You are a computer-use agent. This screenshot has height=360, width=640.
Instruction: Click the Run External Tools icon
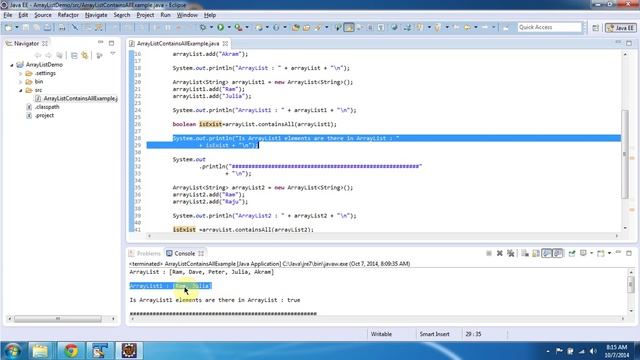click(x=238, y=27)
